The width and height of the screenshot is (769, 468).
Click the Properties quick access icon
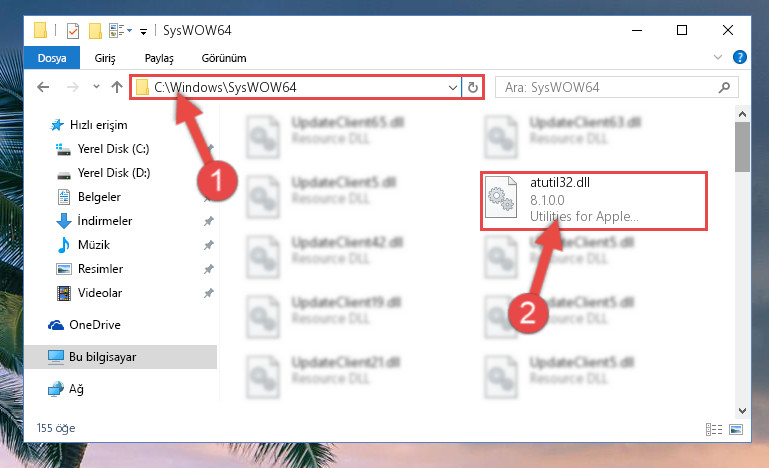tap(73, 30)
